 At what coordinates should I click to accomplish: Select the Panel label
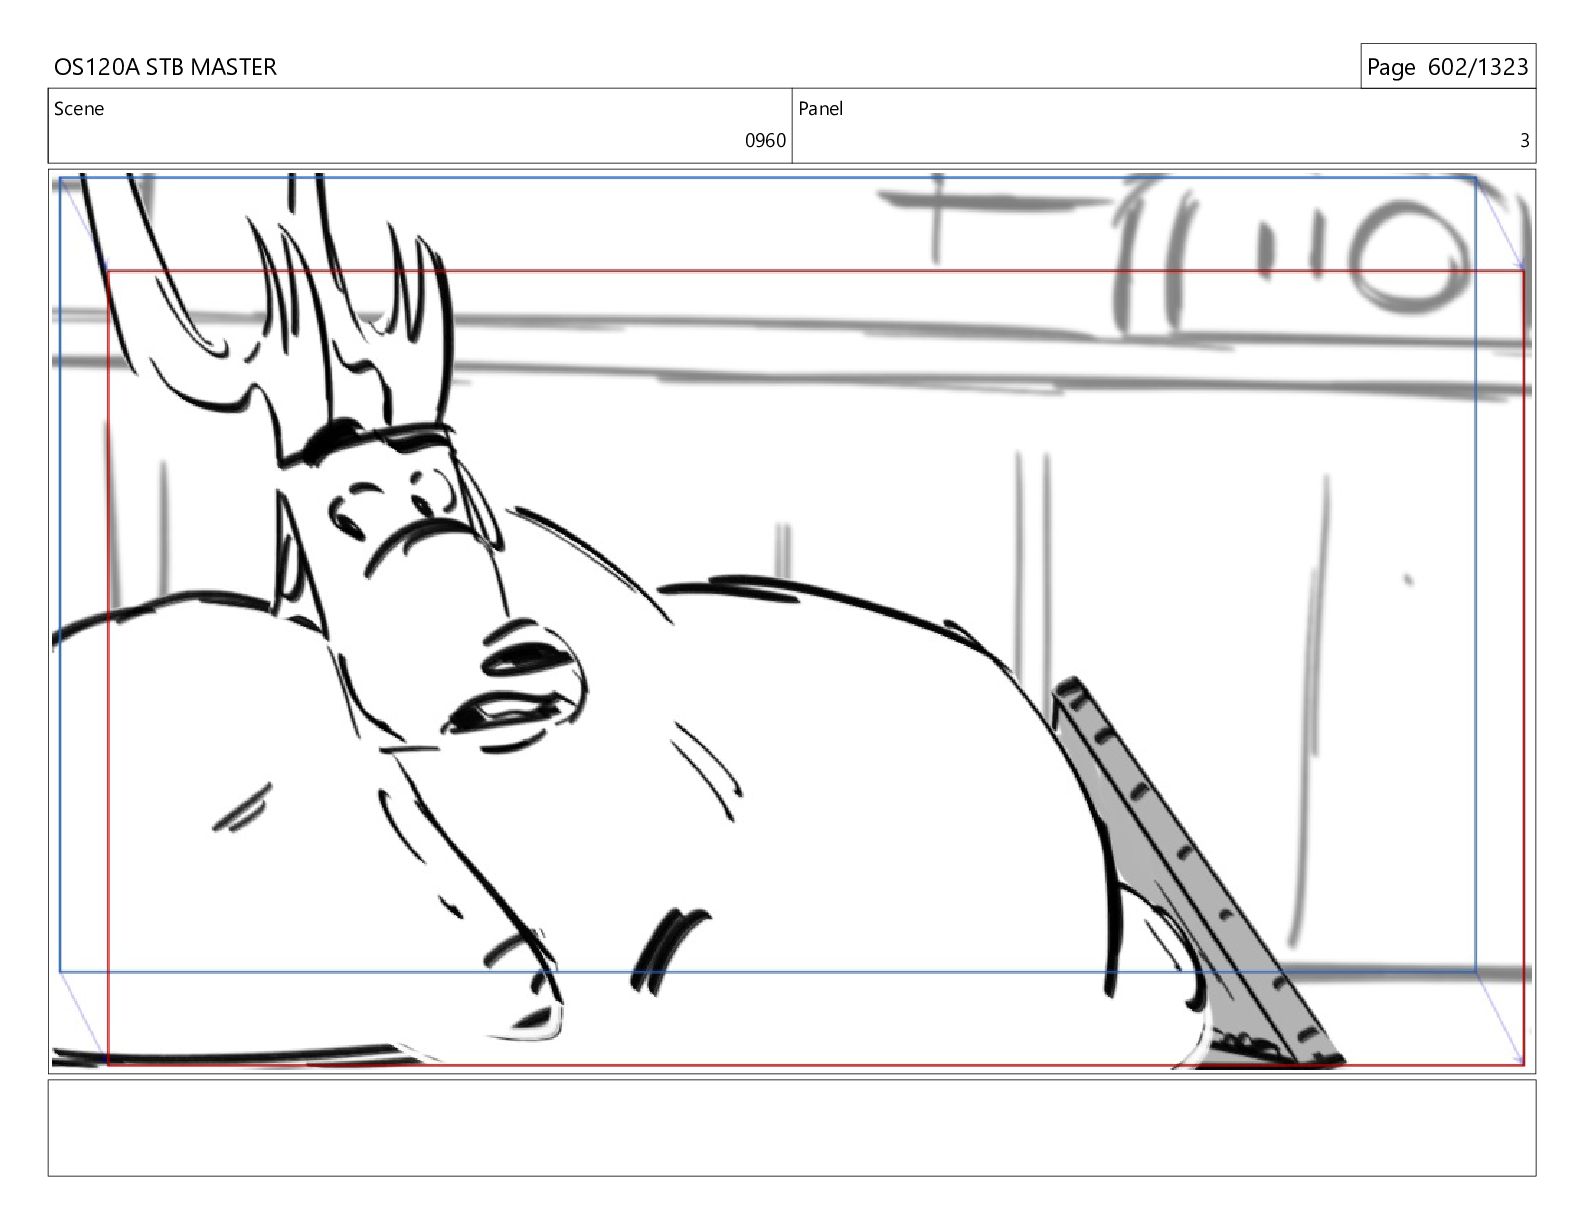coord(821,109)
